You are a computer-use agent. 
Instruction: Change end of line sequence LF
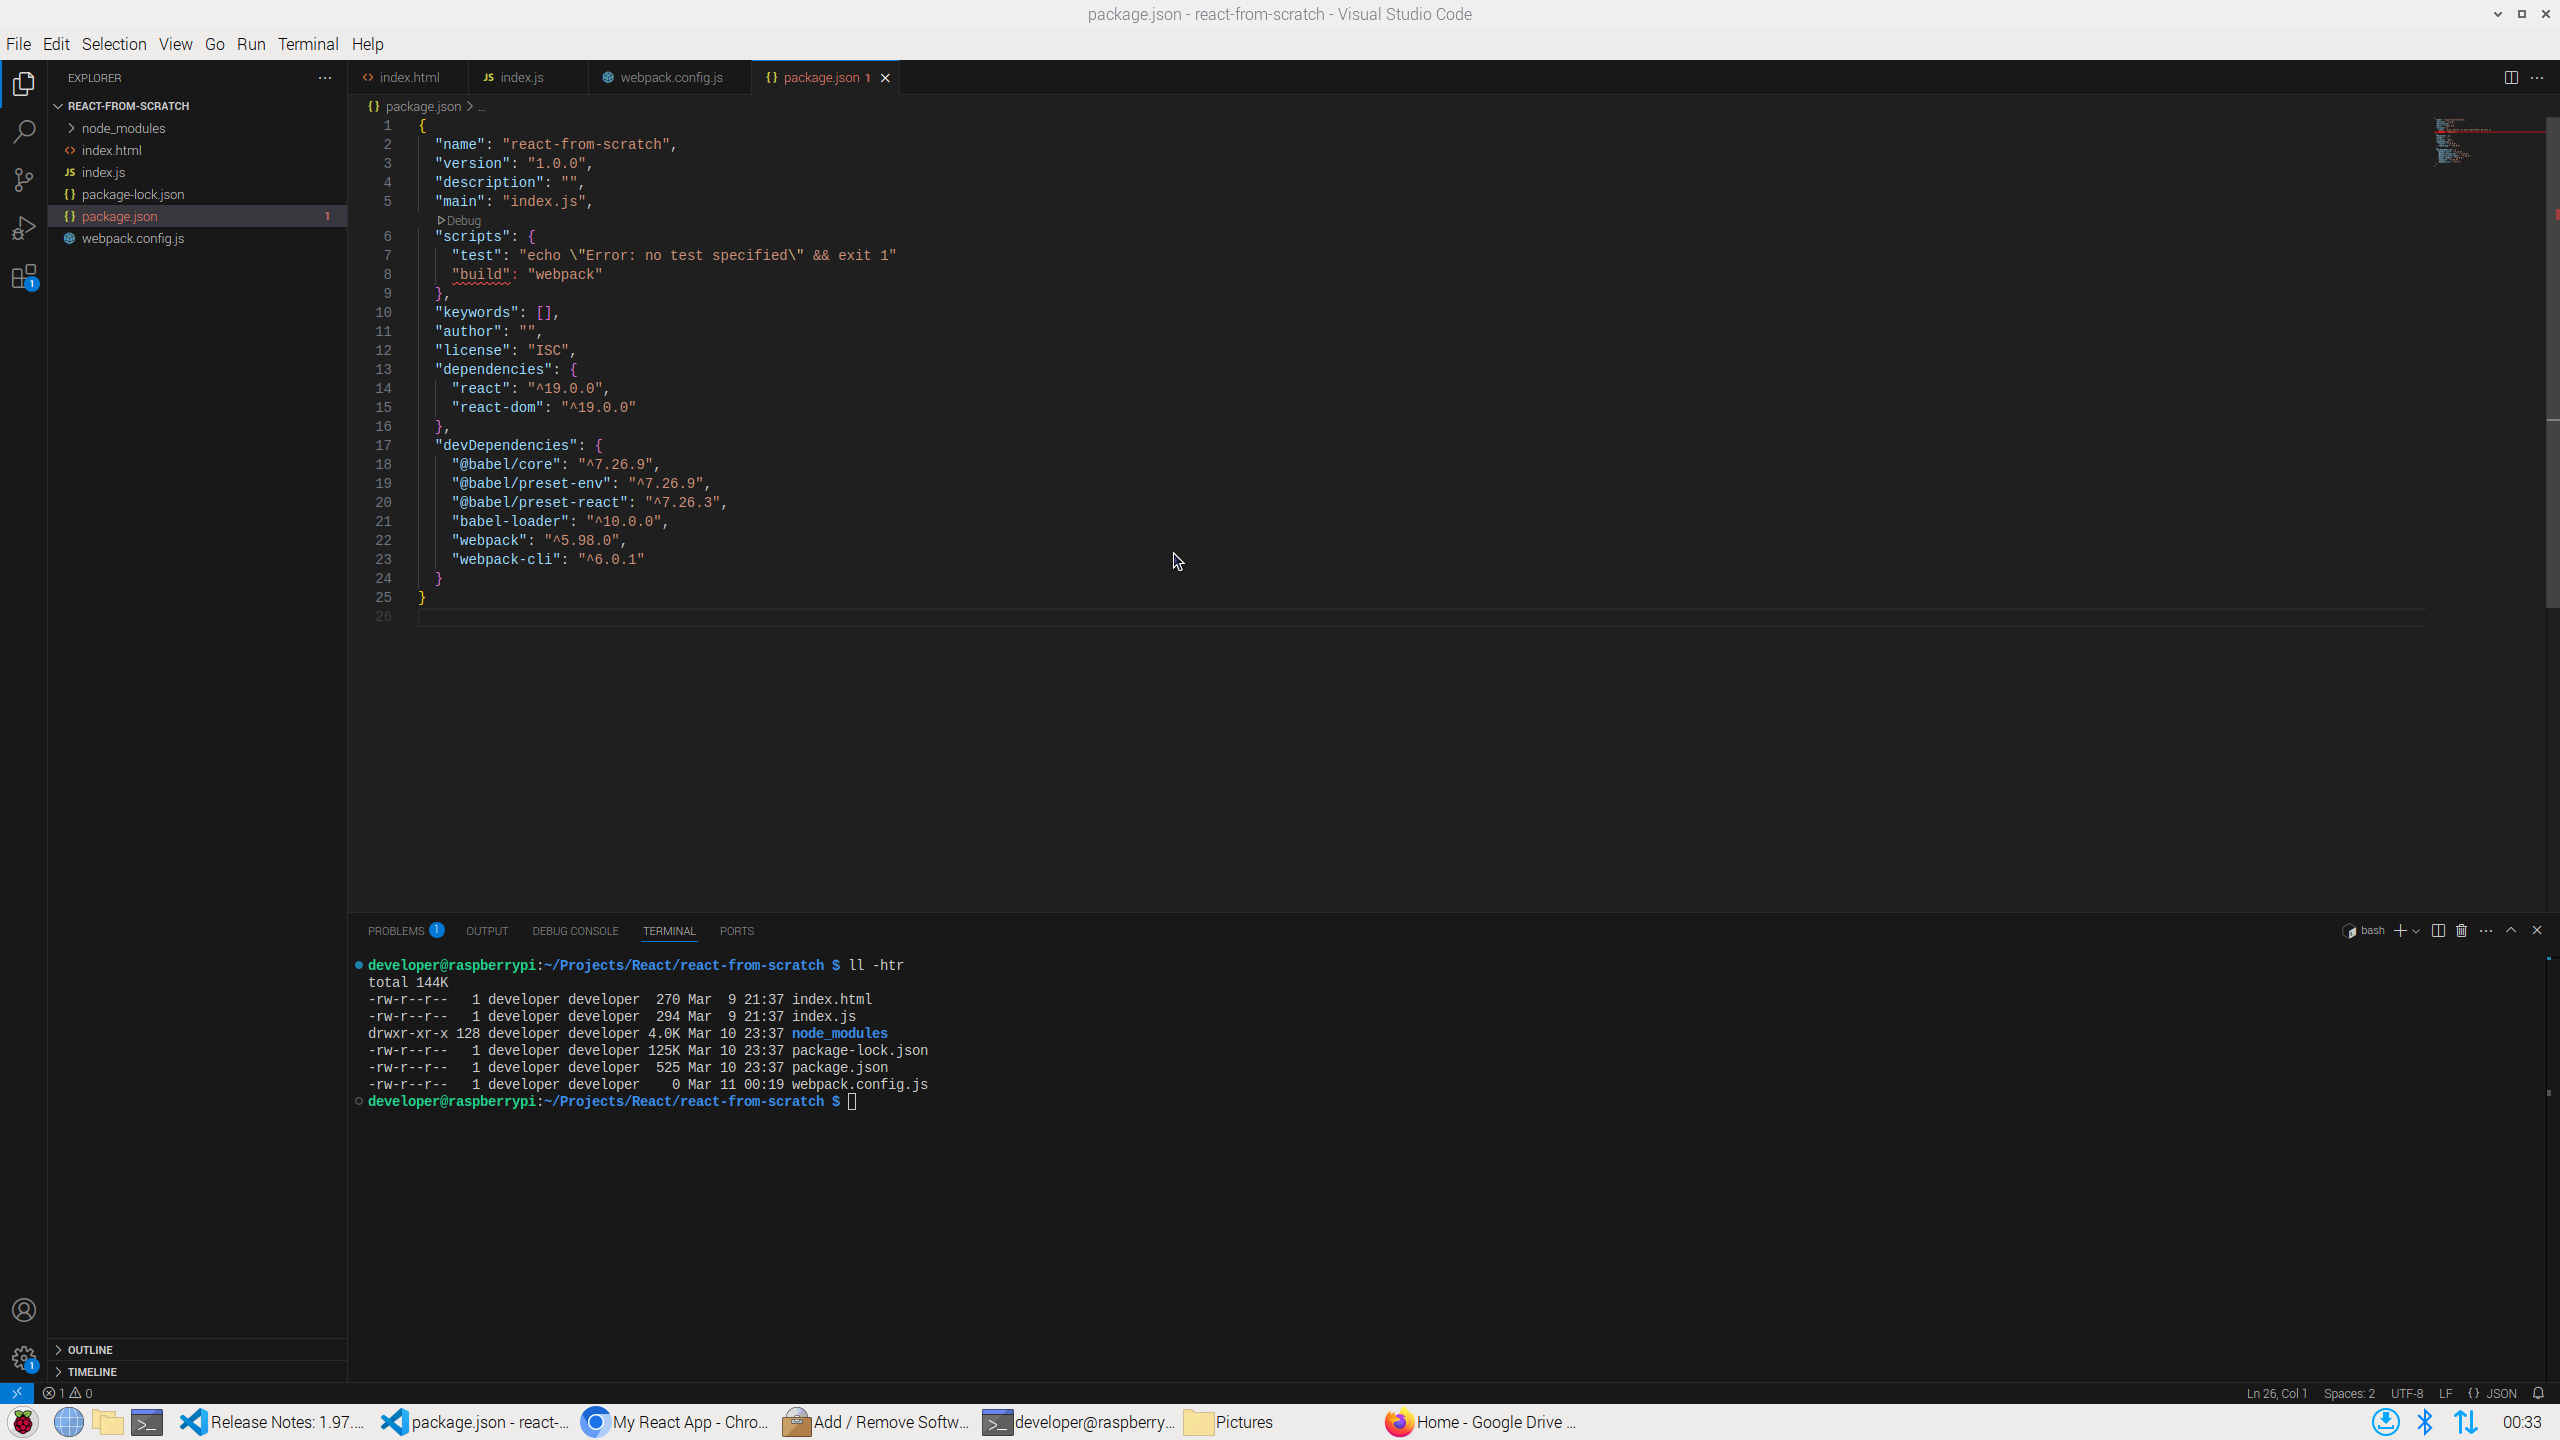pyautogui.click(x=2445, y=1393)
